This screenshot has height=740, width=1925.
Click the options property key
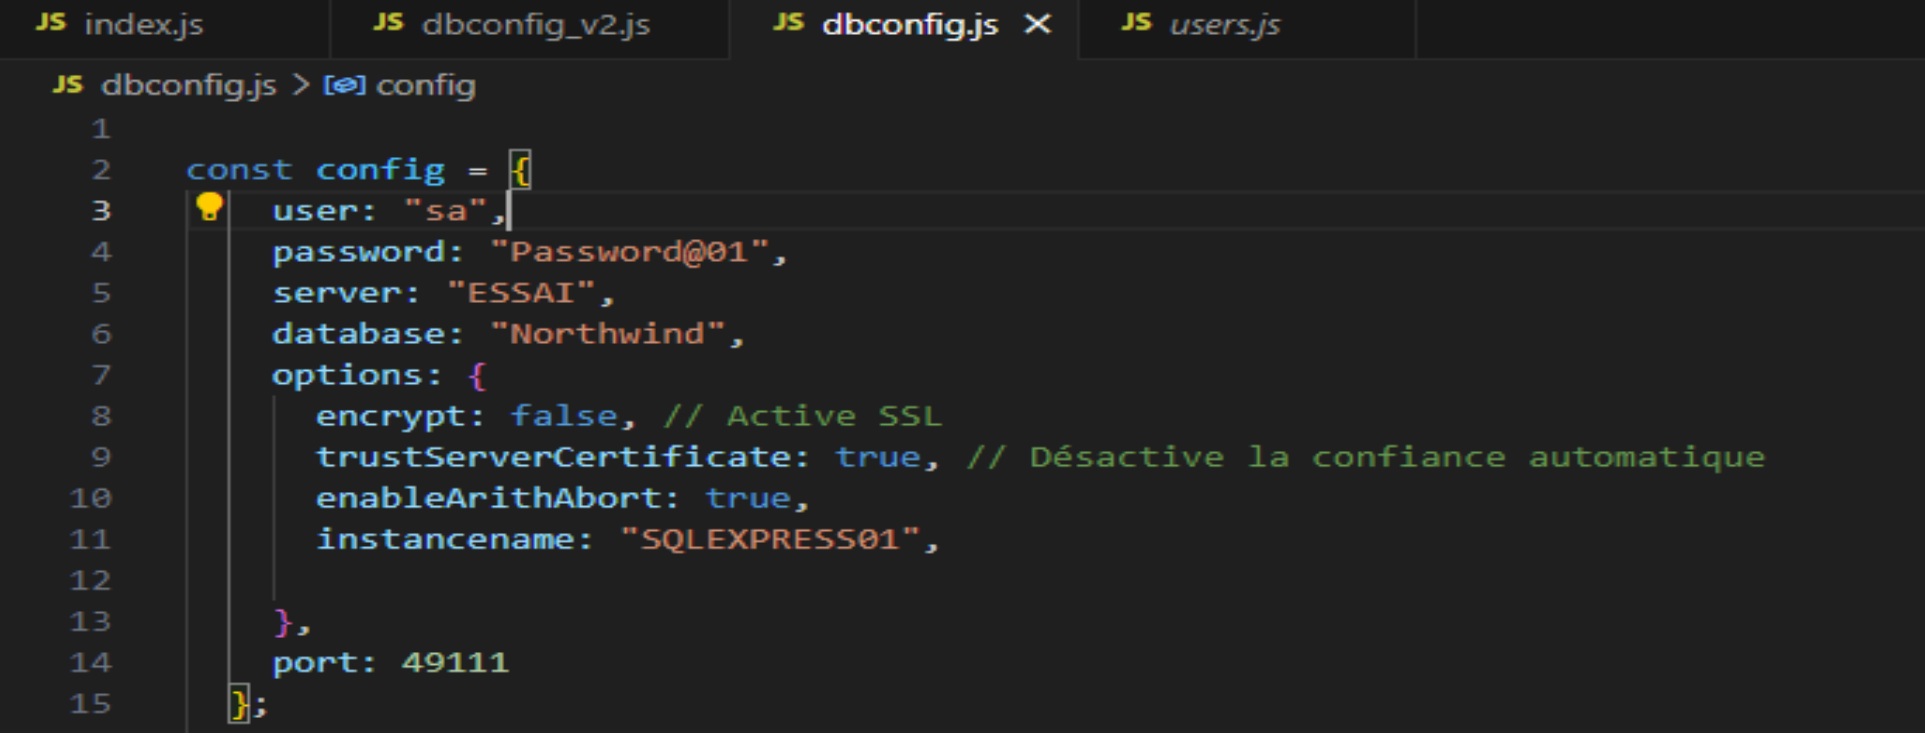pos(347,376)
